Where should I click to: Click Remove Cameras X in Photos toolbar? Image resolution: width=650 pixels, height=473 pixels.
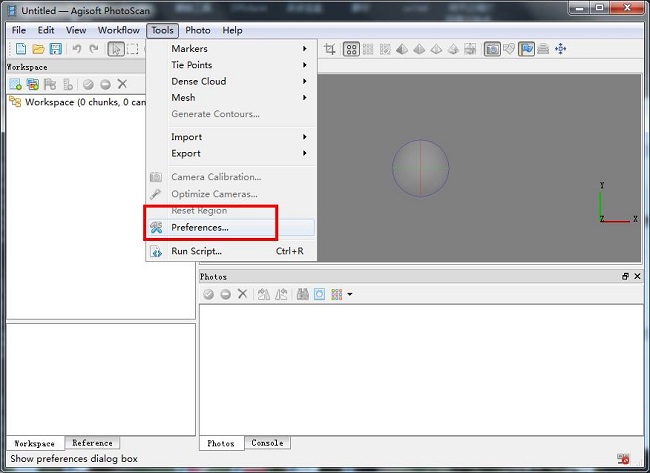click(243, 294)
